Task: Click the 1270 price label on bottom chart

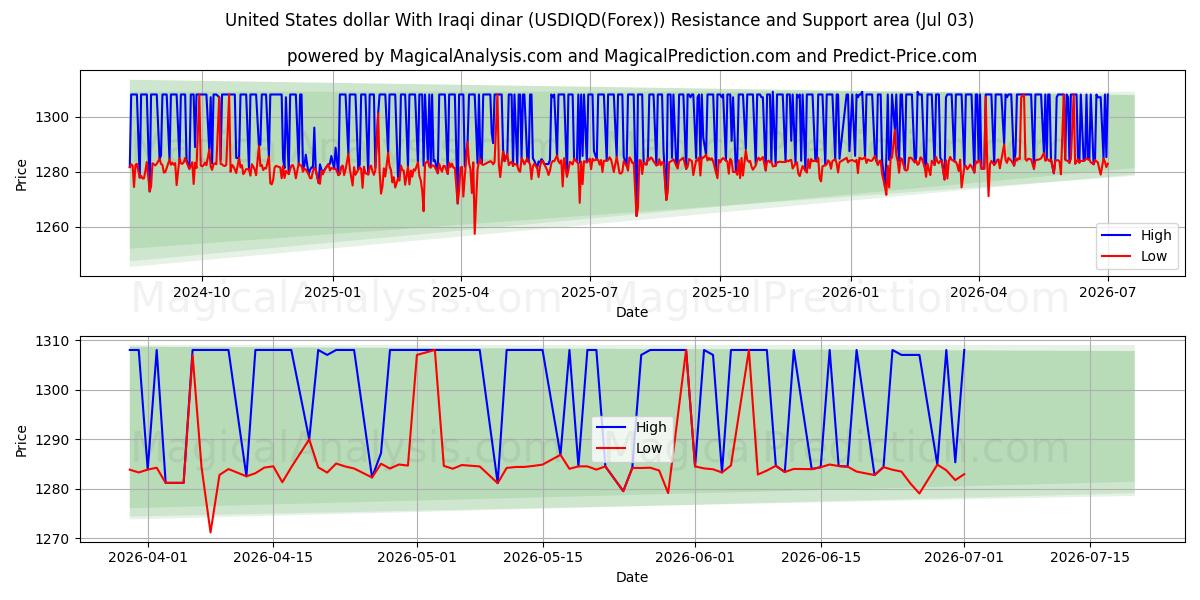Action: [x=55, y=539]
